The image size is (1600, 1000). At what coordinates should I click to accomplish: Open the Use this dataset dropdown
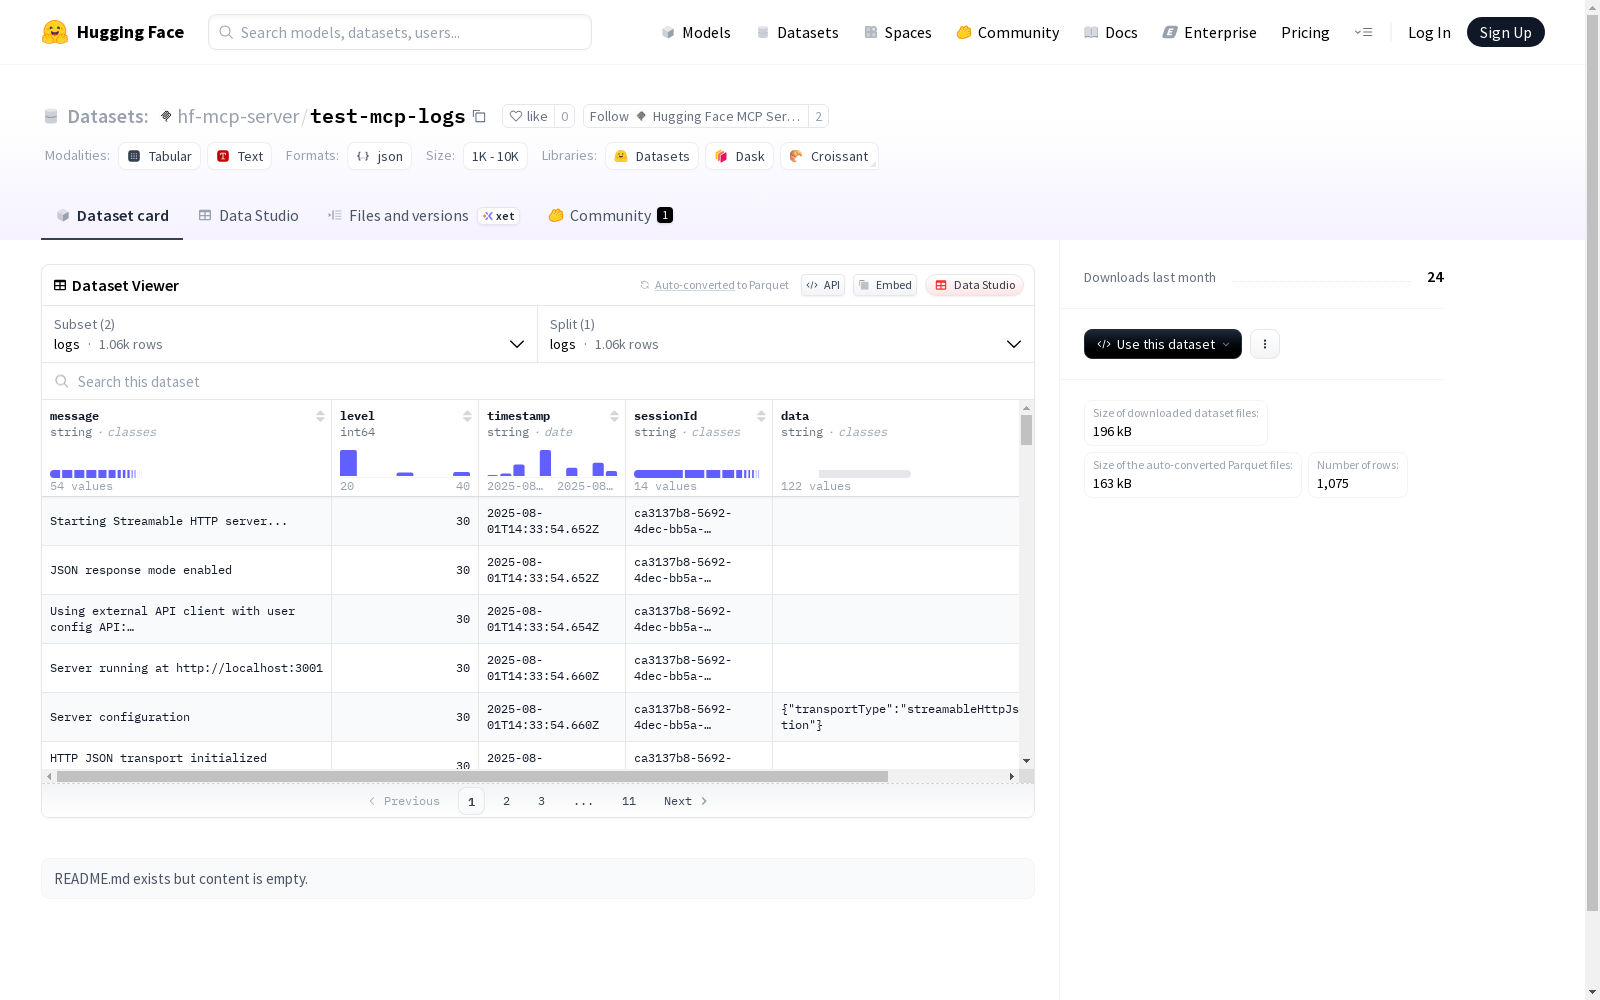click(1163, 344)
